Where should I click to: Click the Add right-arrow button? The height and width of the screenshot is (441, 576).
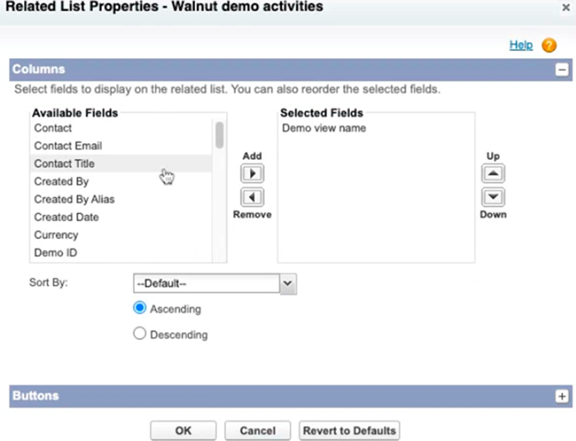pos(252,173)
